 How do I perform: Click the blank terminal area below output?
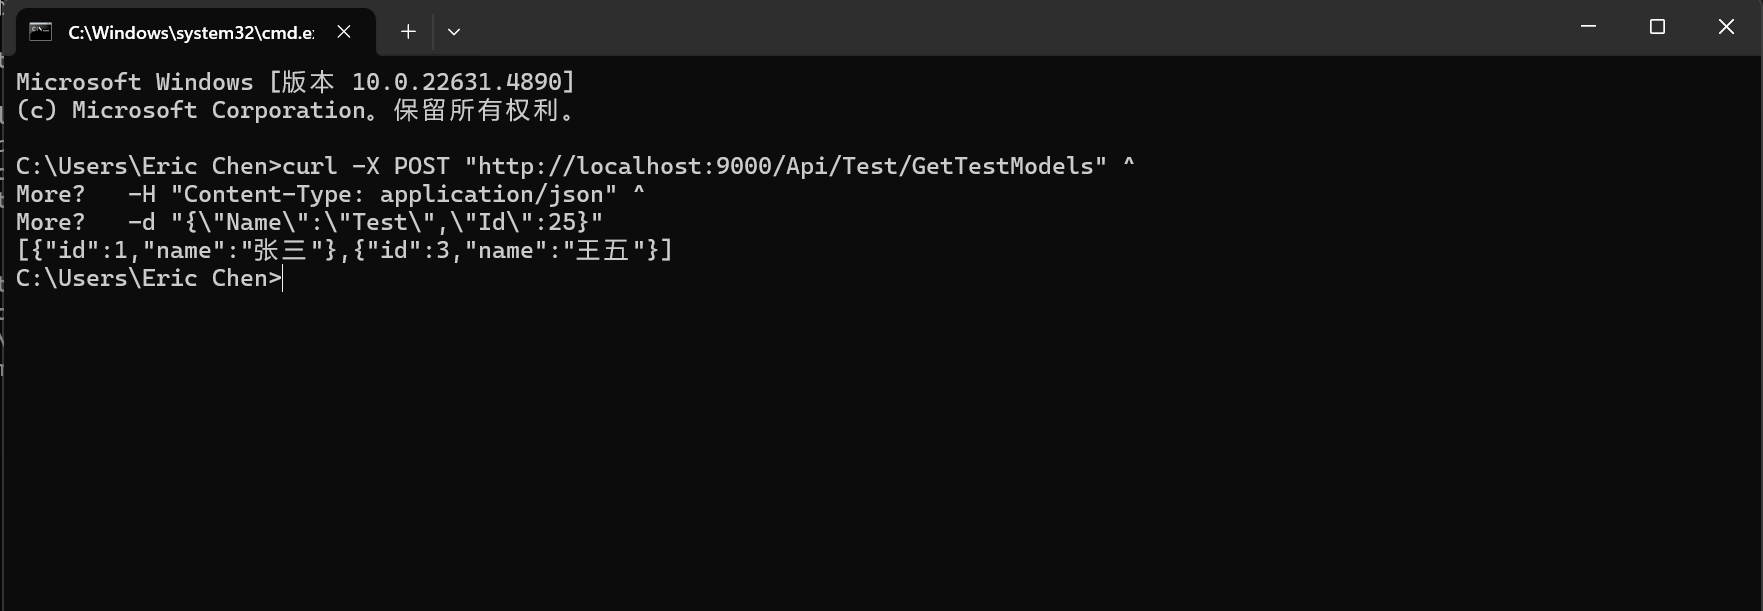[880, 450]
